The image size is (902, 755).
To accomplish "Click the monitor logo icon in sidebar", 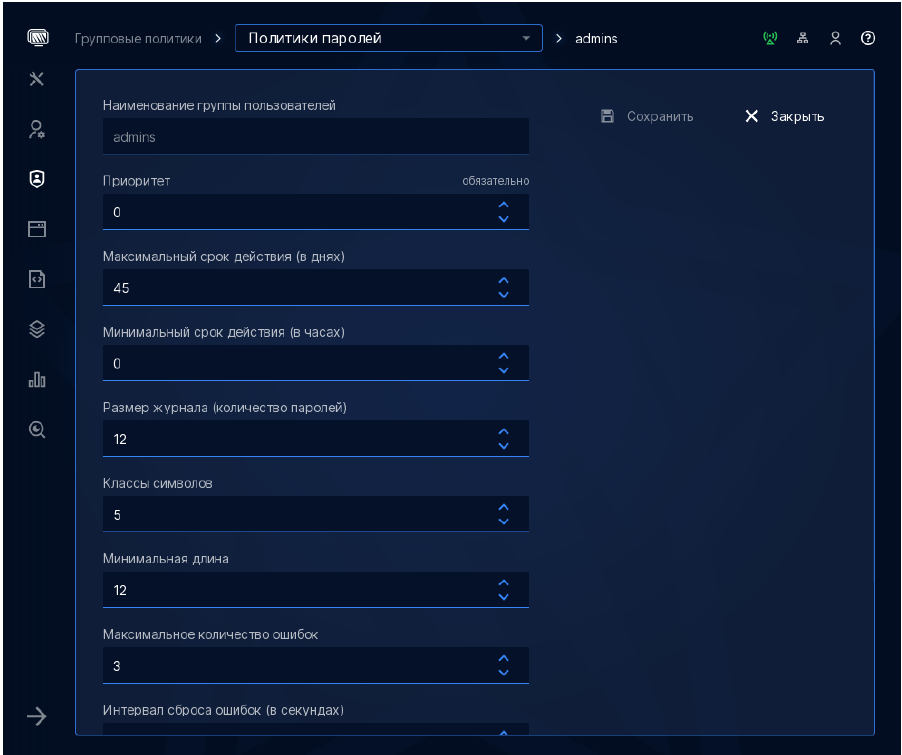I will point(37,39).
